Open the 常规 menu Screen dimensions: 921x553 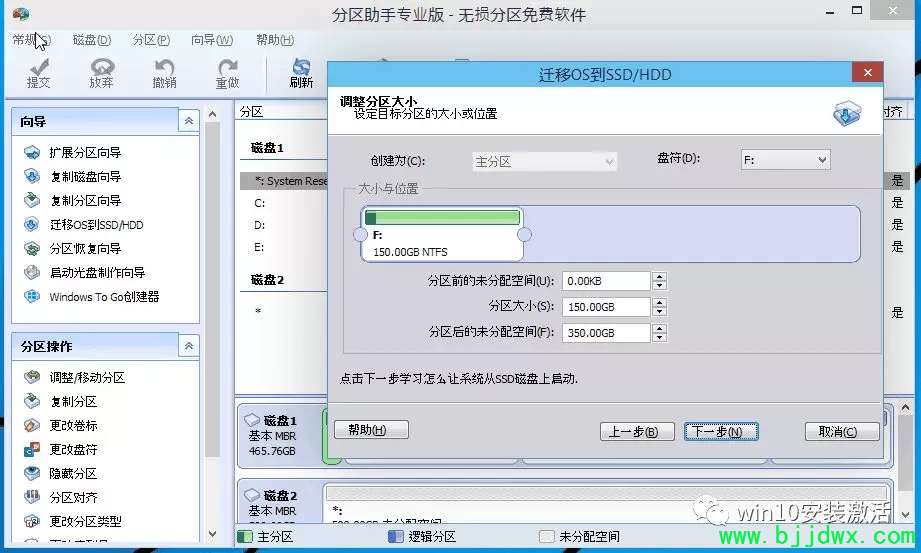pos(32,40)
